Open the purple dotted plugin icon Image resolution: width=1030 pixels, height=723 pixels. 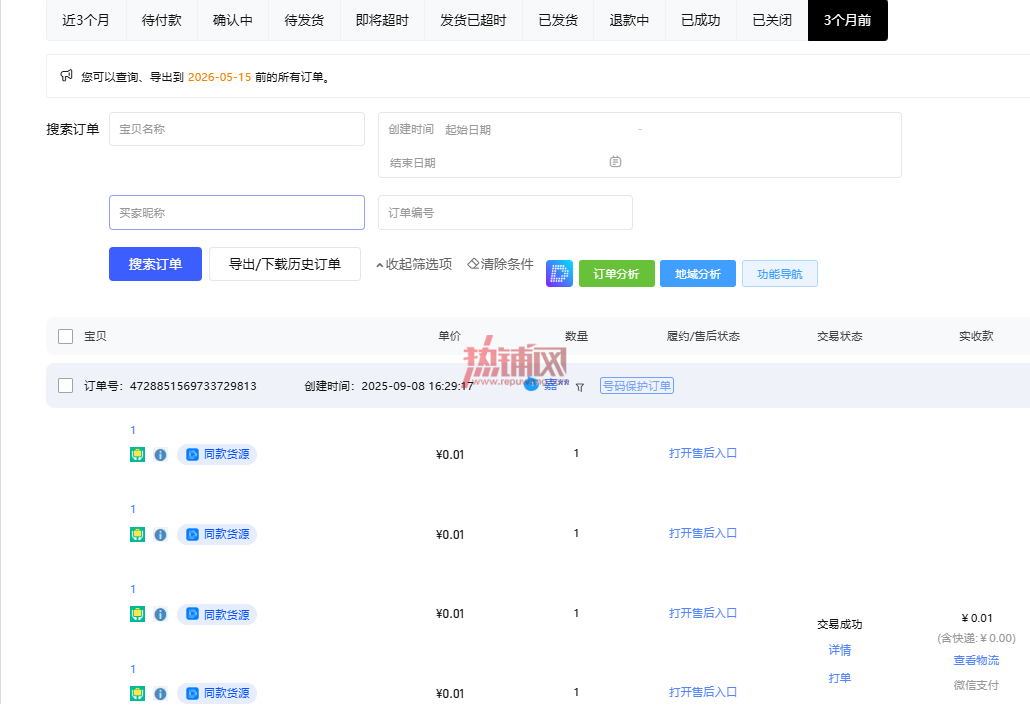[559, 274]
